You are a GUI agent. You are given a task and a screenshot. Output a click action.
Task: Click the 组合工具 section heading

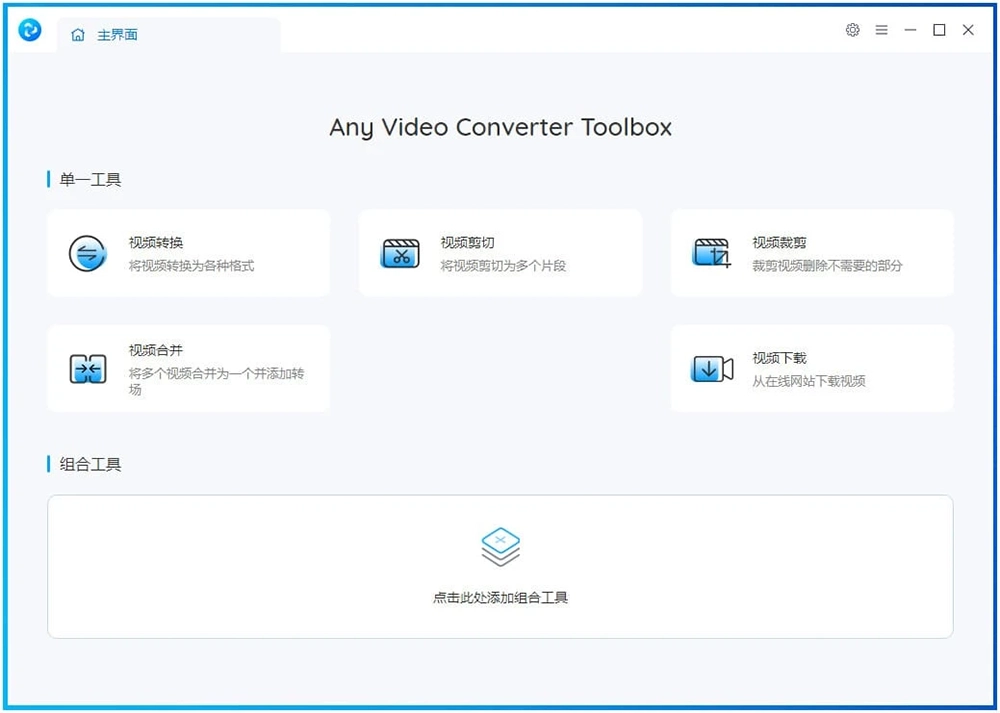click(88, 464)
